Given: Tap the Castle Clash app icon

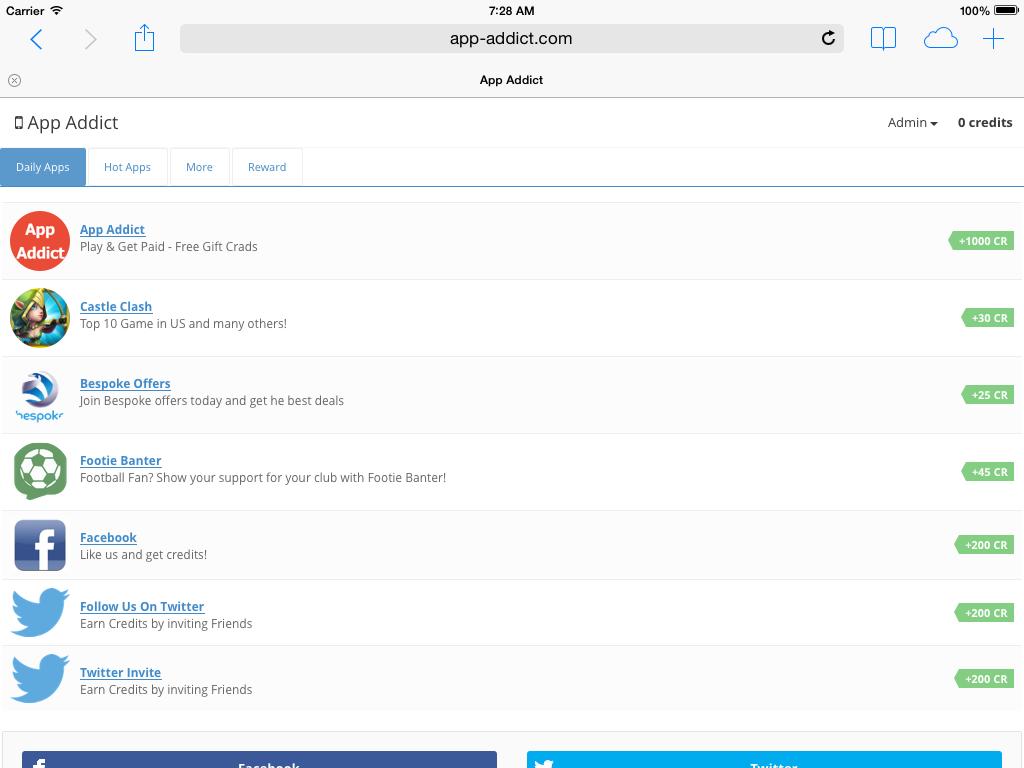Looking at the screenshot, I should point(40,318).
